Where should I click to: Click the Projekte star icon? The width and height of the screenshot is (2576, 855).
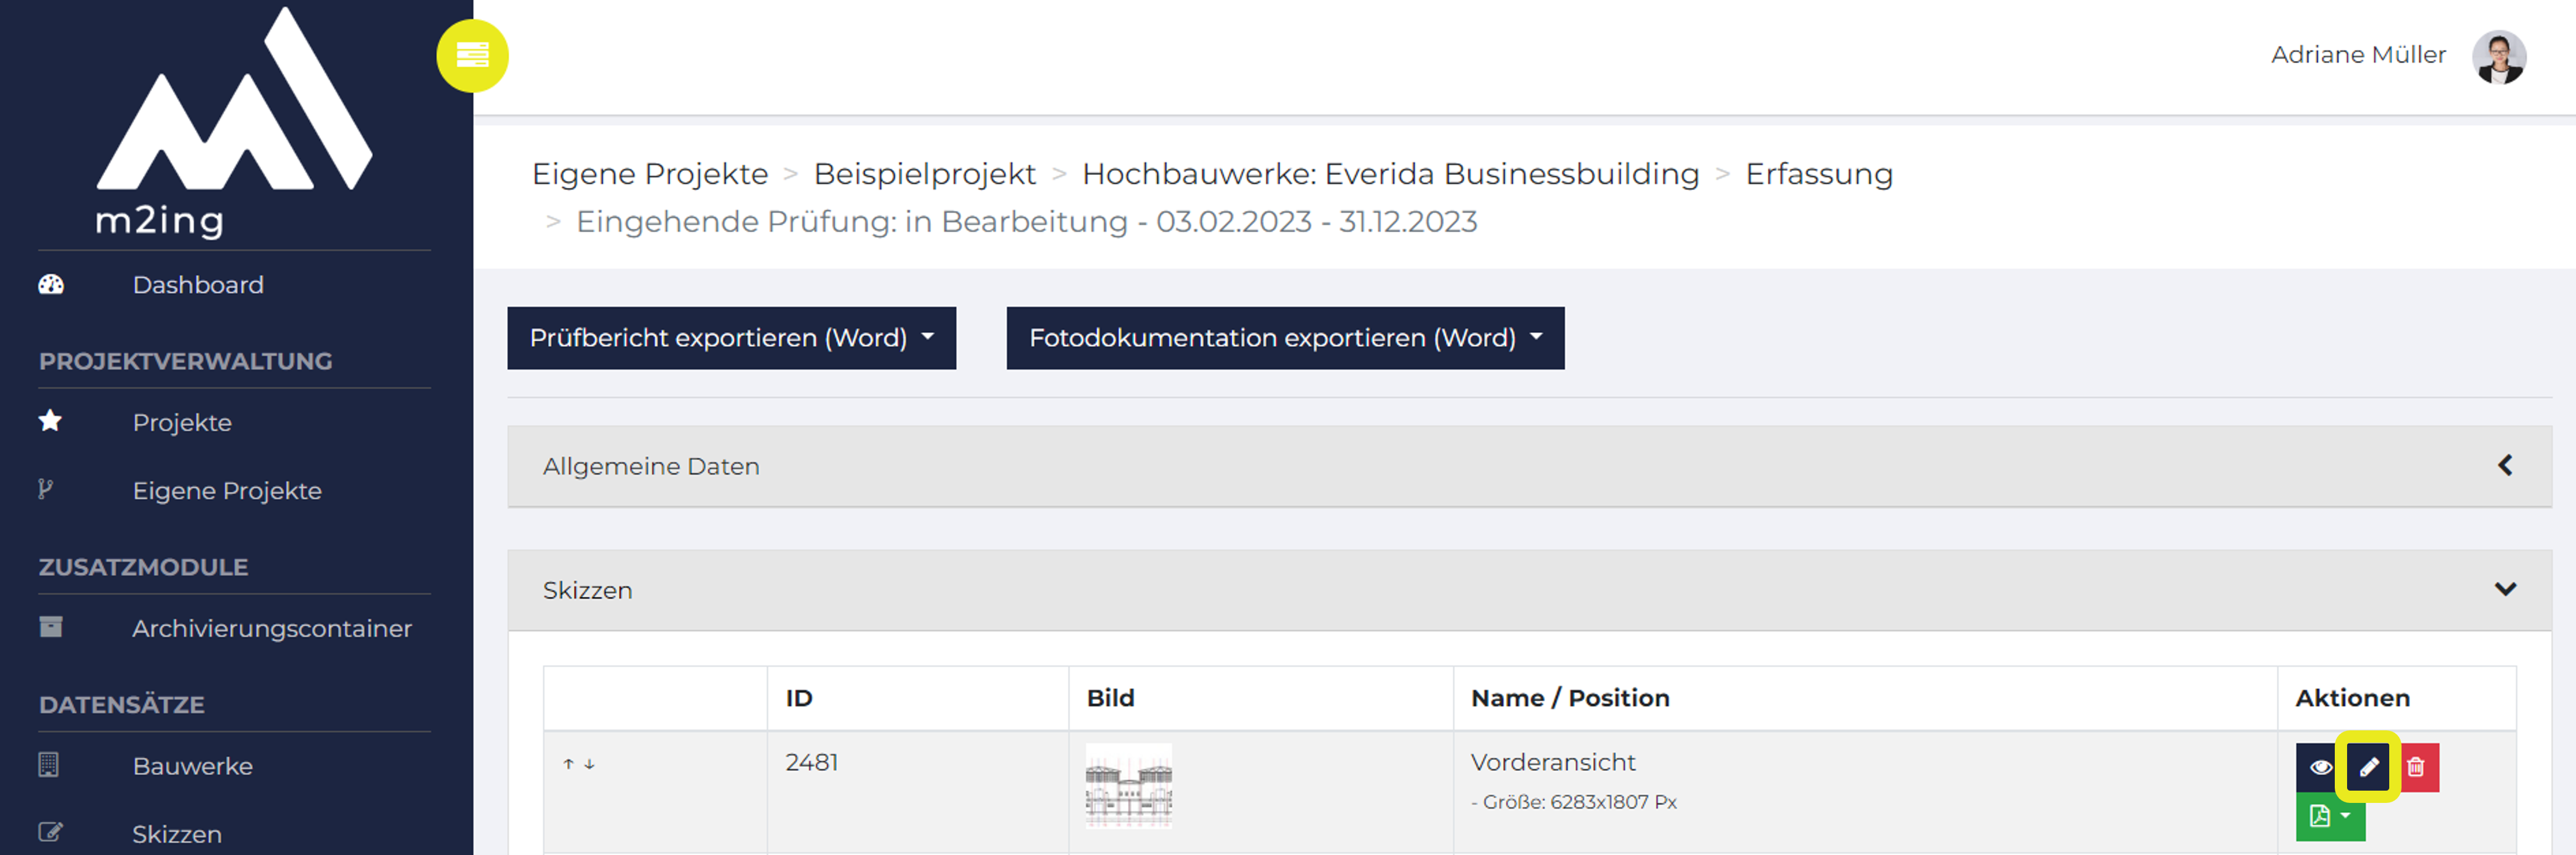click(50, 421)
